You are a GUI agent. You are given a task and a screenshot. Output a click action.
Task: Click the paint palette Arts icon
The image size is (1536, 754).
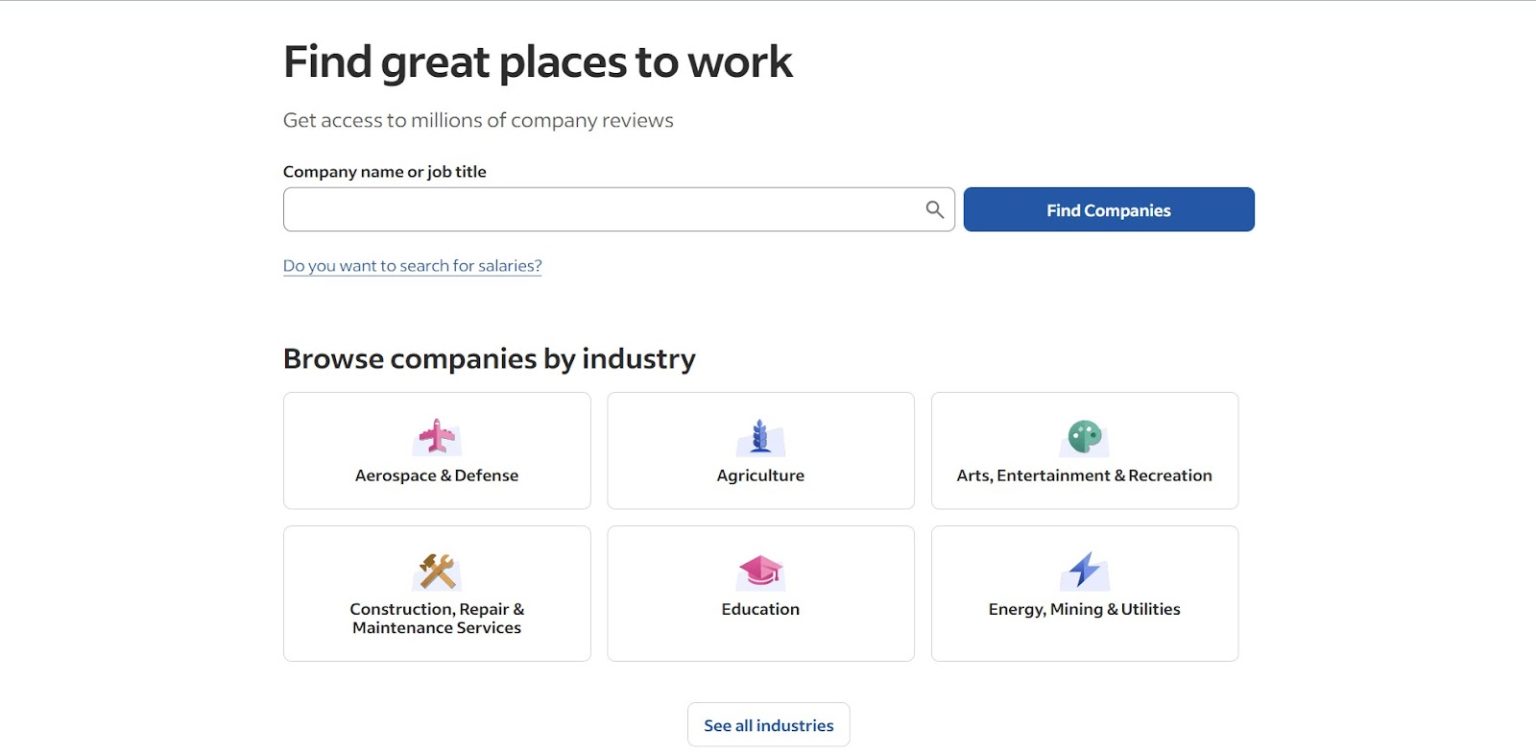pyautogui.click(x=1084, y=437)
